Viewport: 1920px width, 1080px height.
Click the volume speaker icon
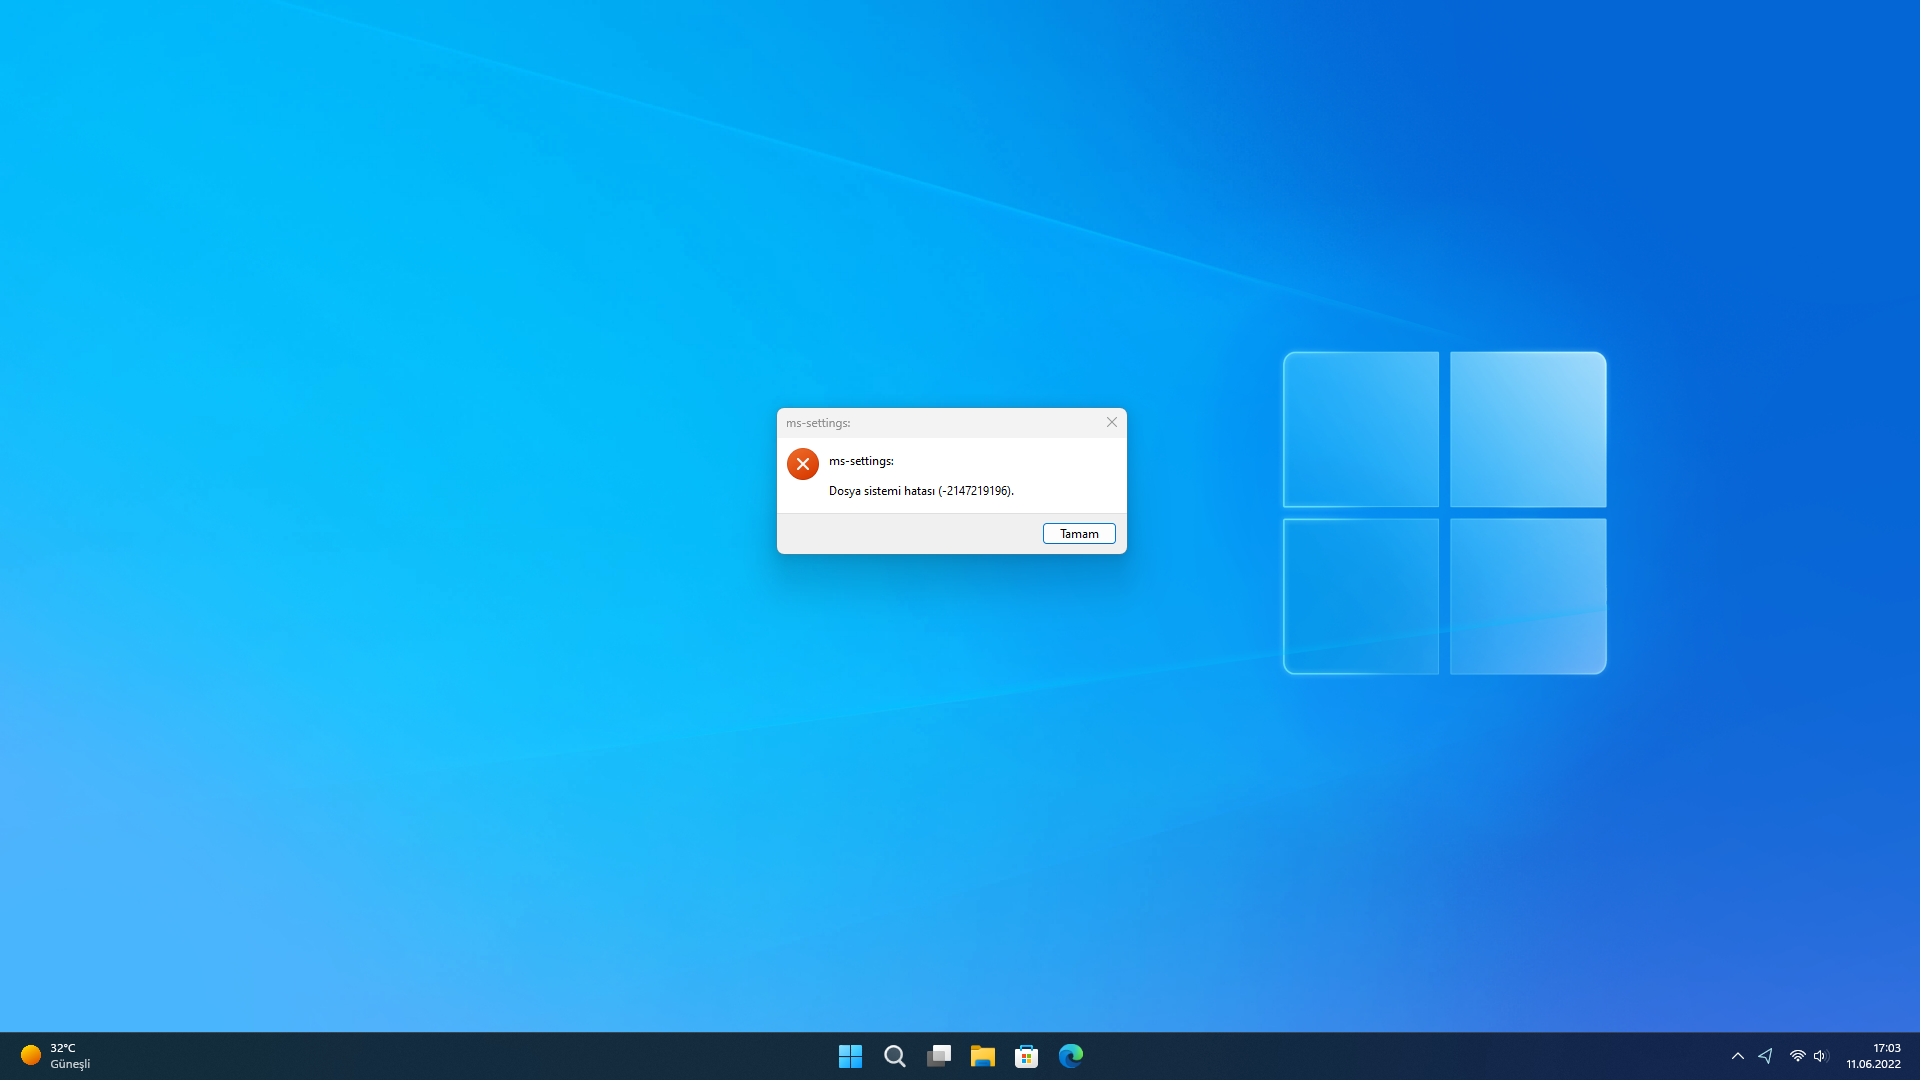click(1820, 1056)
